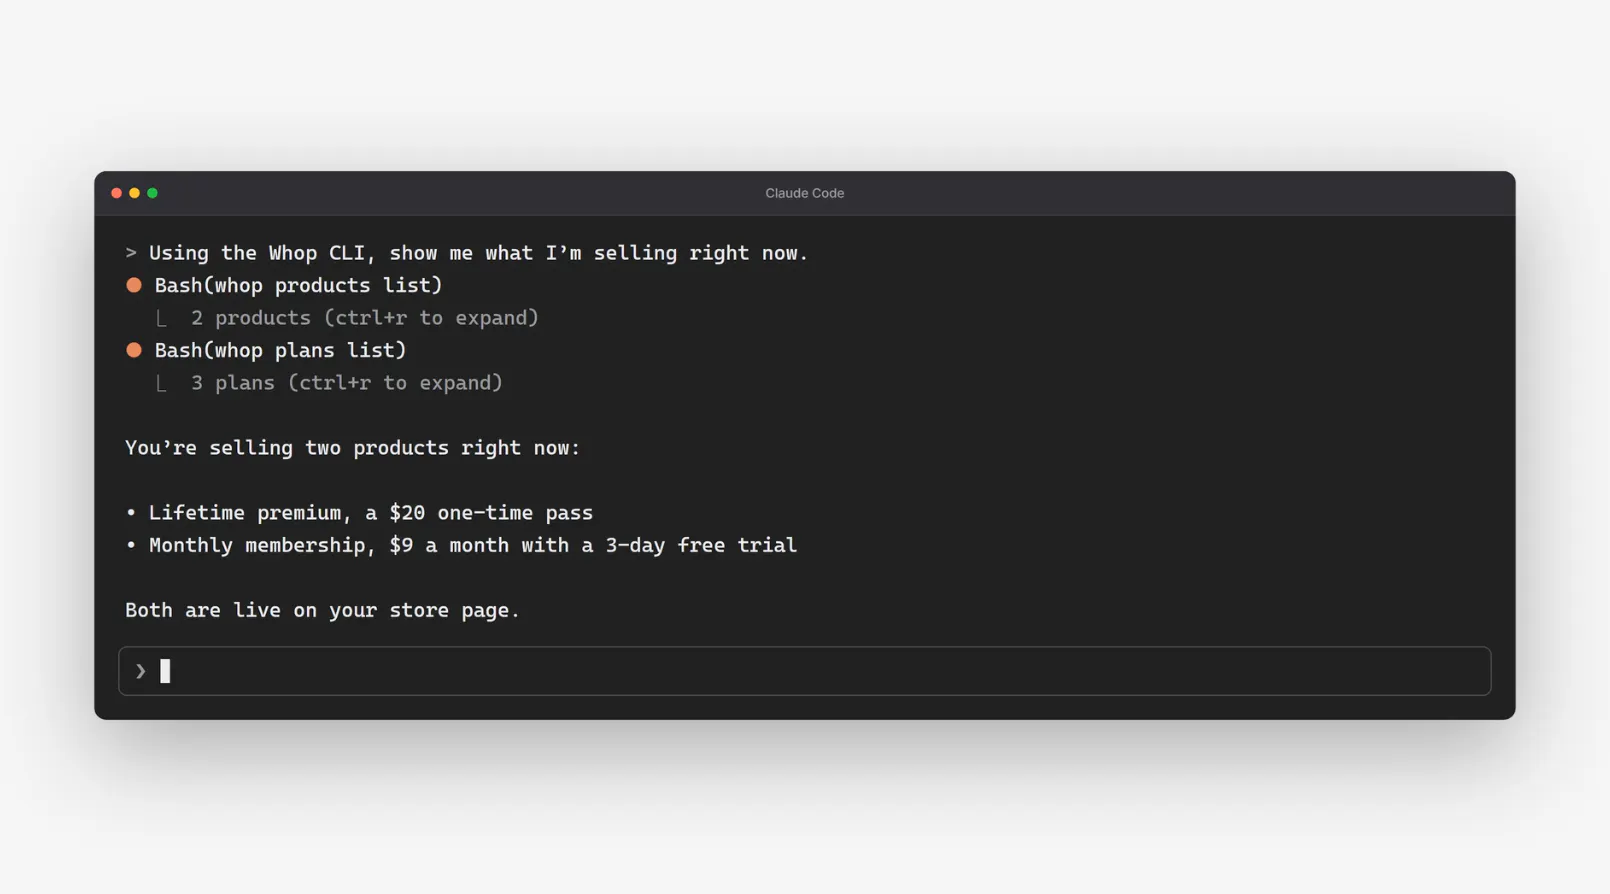The height and width of the screenshot is (894, 1610).
Task: Click the orange dot beside whop plans list
Action: 134,350
